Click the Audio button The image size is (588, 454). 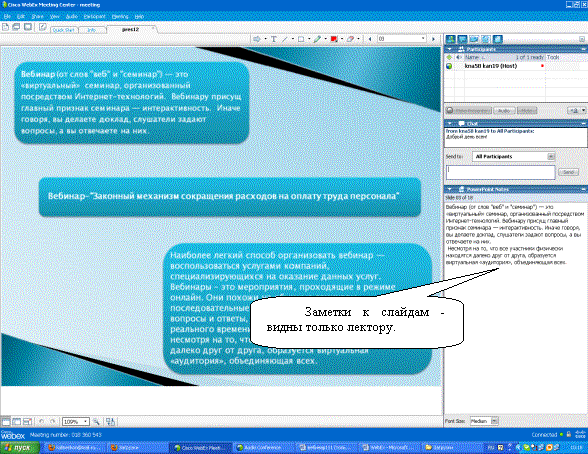pos(504,111)
